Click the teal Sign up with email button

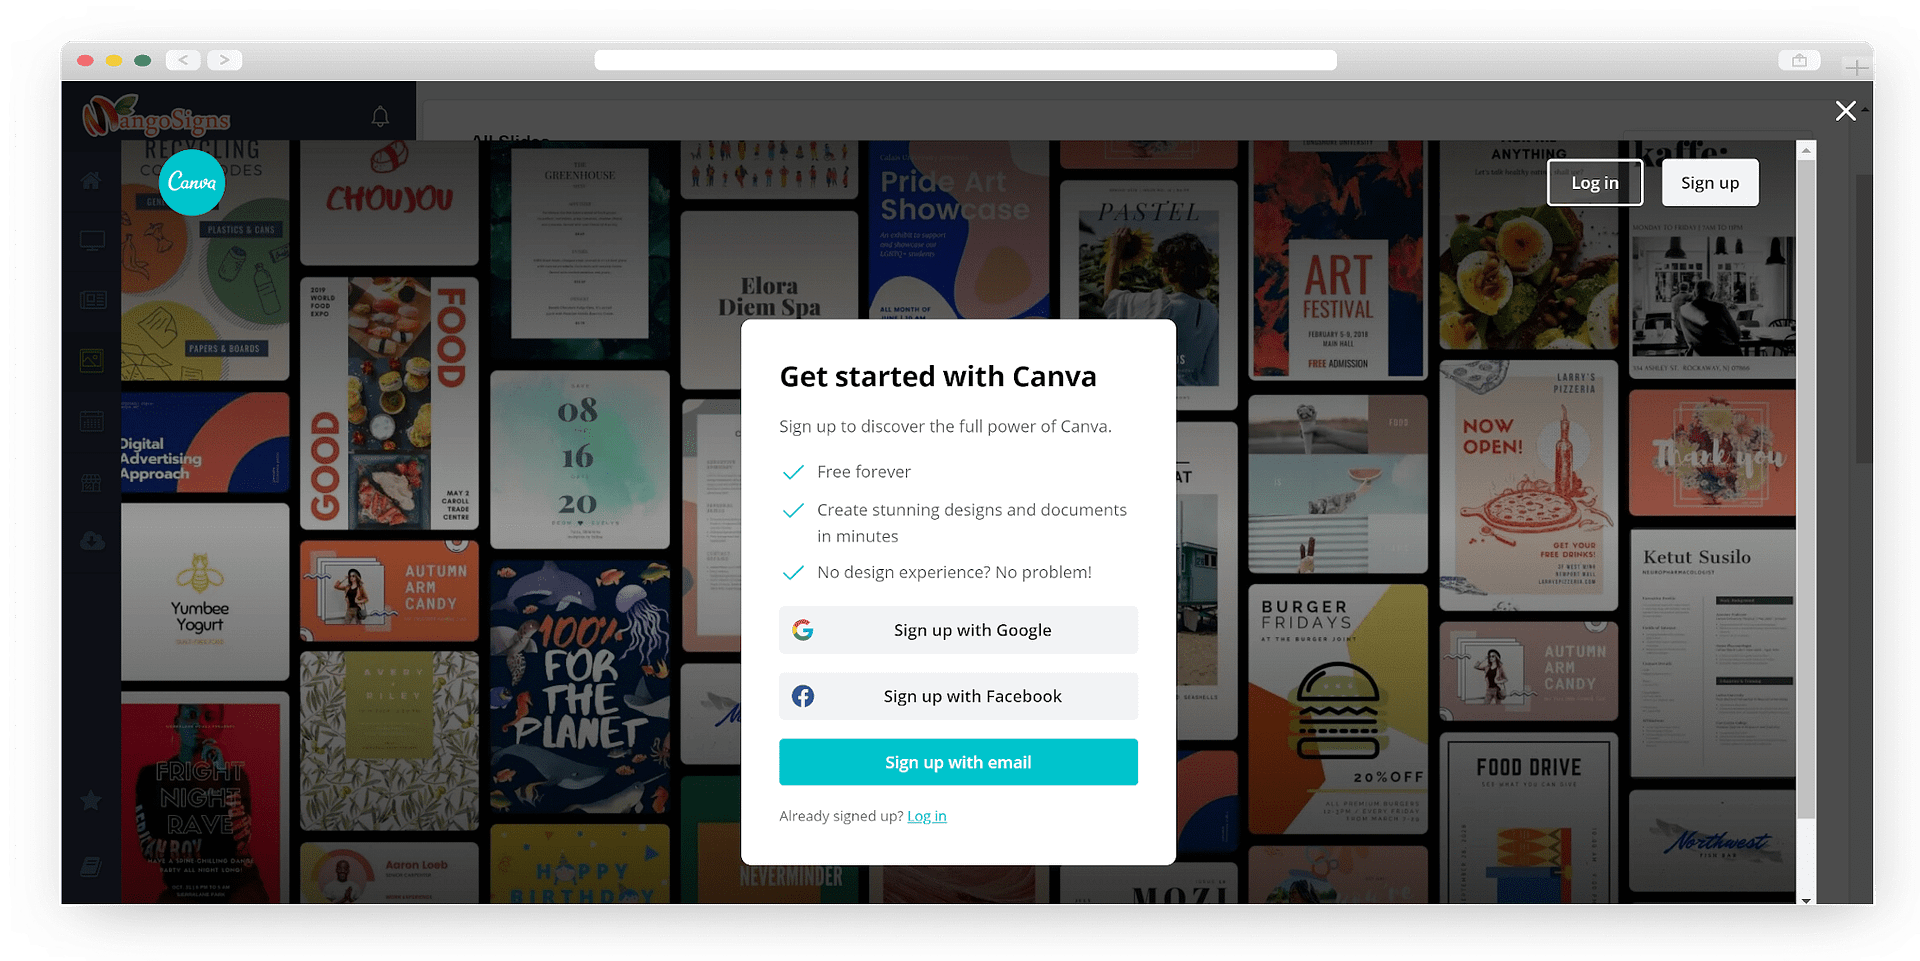[x=957, y=761]
